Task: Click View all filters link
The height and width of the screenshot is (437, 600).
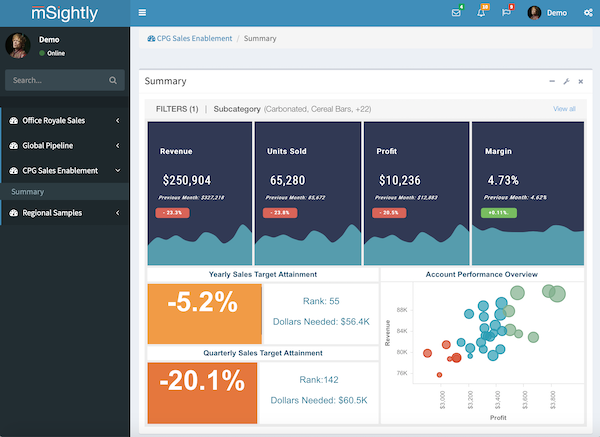Action: pos(564,109)
